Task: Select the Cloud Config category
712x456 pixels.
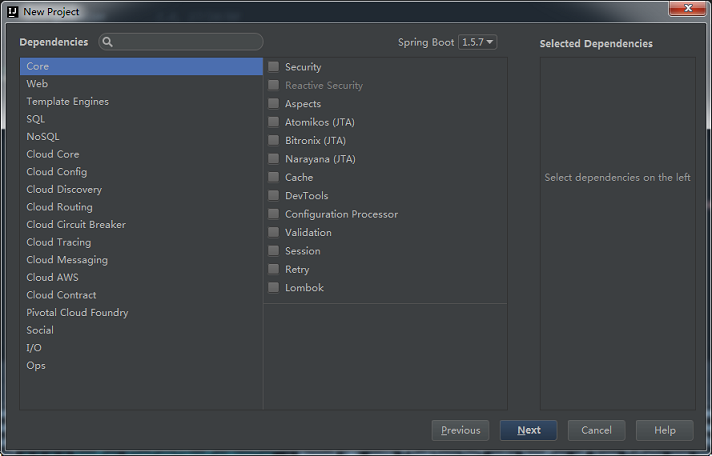Action: [141, 172]
